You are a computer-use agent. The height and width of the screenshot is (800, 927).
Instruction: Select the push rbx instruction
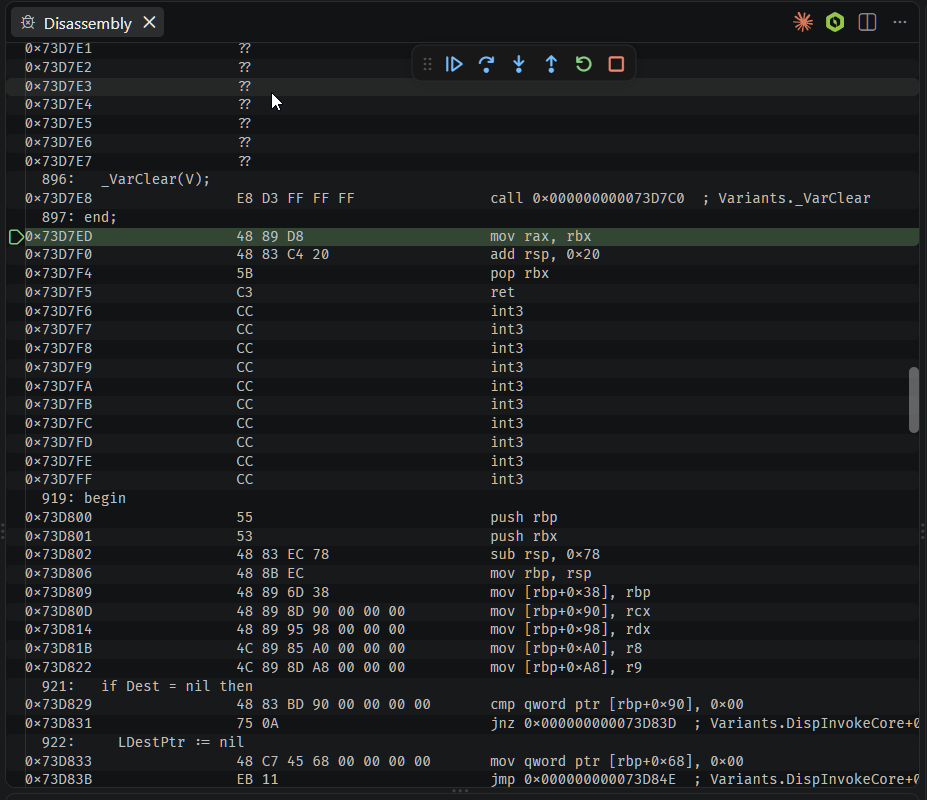point(524,536)
